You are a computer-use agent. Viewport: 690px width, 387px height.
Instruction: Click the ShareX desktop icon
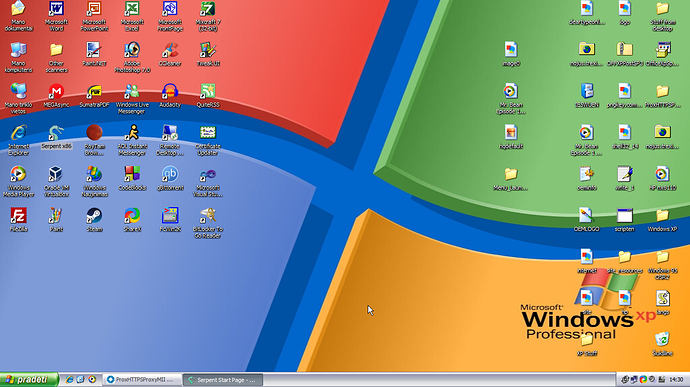132,220
